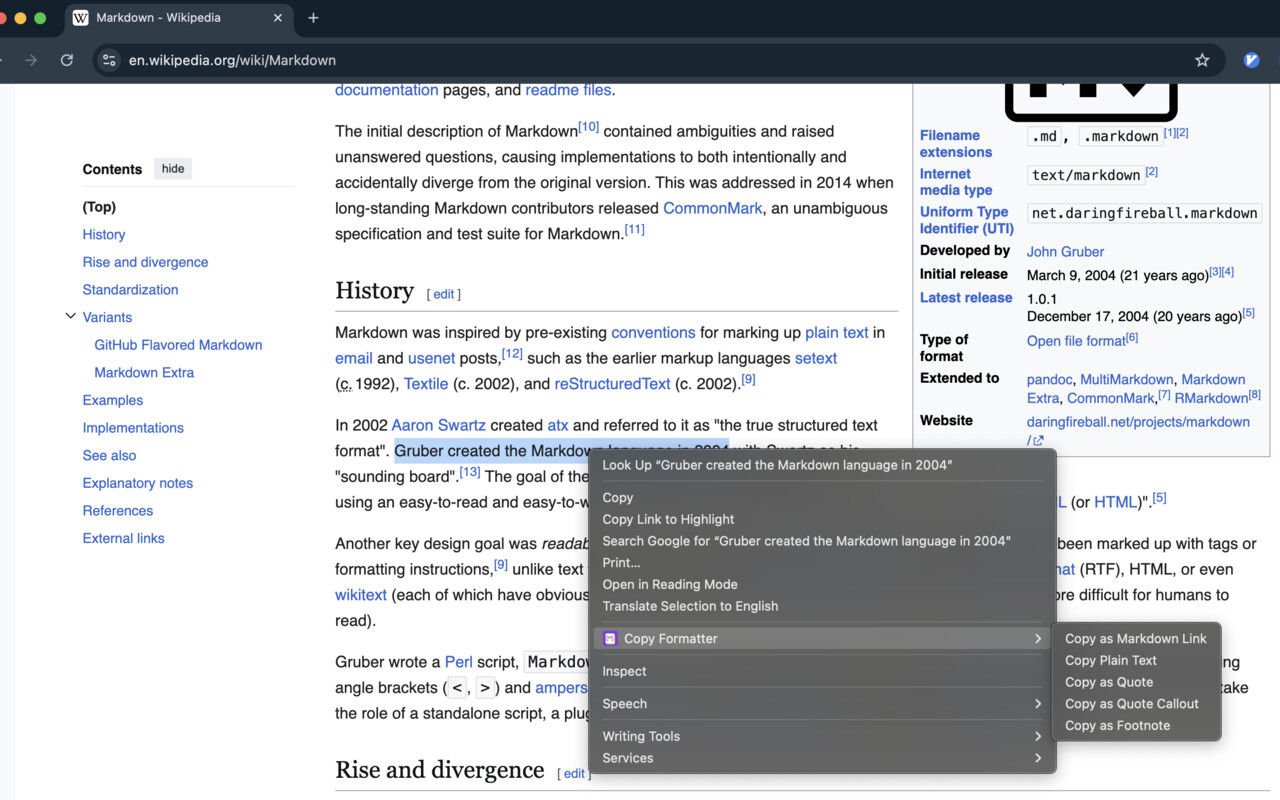Hide the Contents sidebar with the hide button
The width and height of the screenshot is (1280, 800).
pyautogui.click(x=173, y=169)
